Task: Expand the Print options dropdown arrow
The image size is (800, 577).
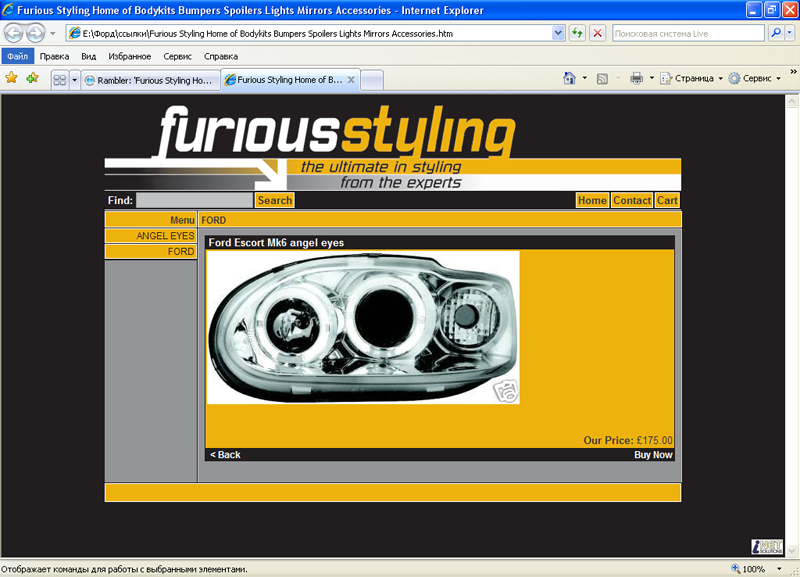Action: [x=652, y=78]
